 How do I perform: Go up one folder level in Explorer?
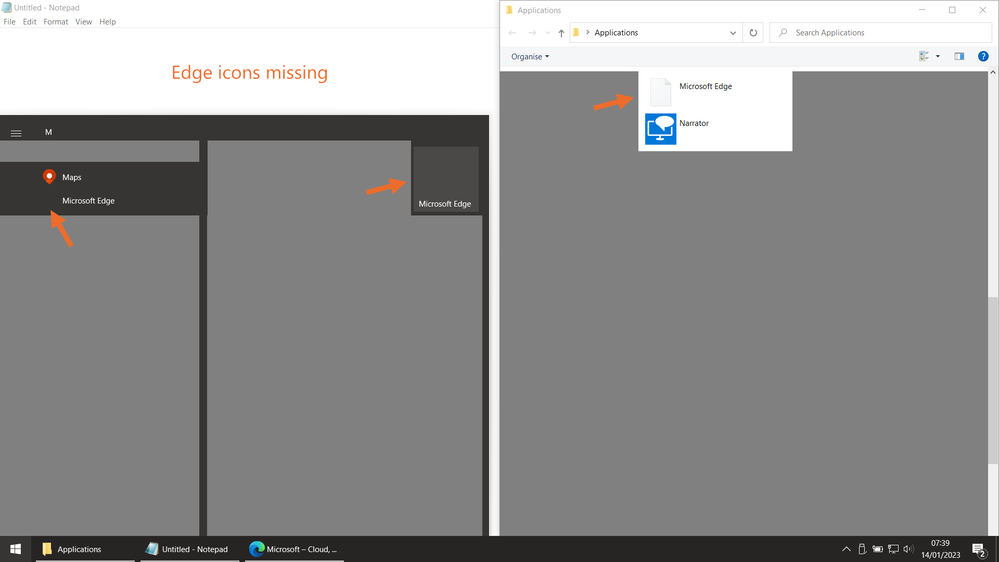tap(561, 33)
